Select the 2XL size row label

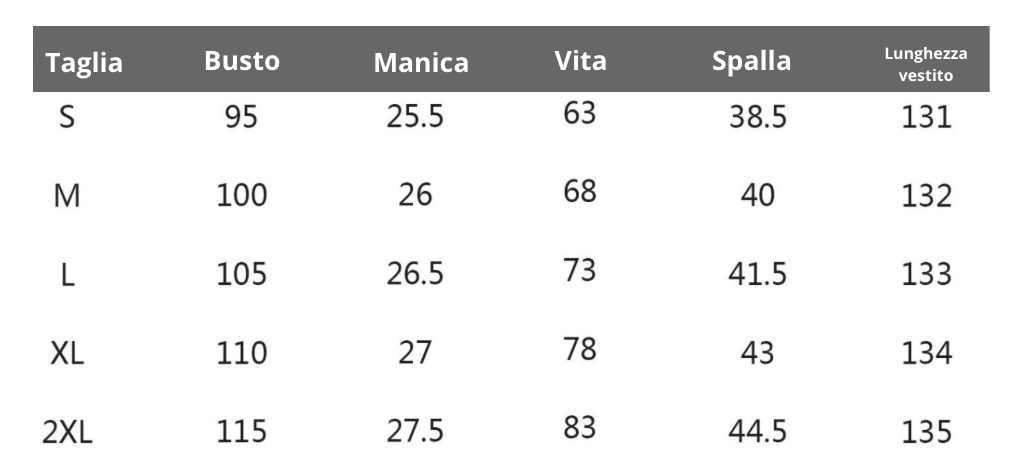pos(67,432)
